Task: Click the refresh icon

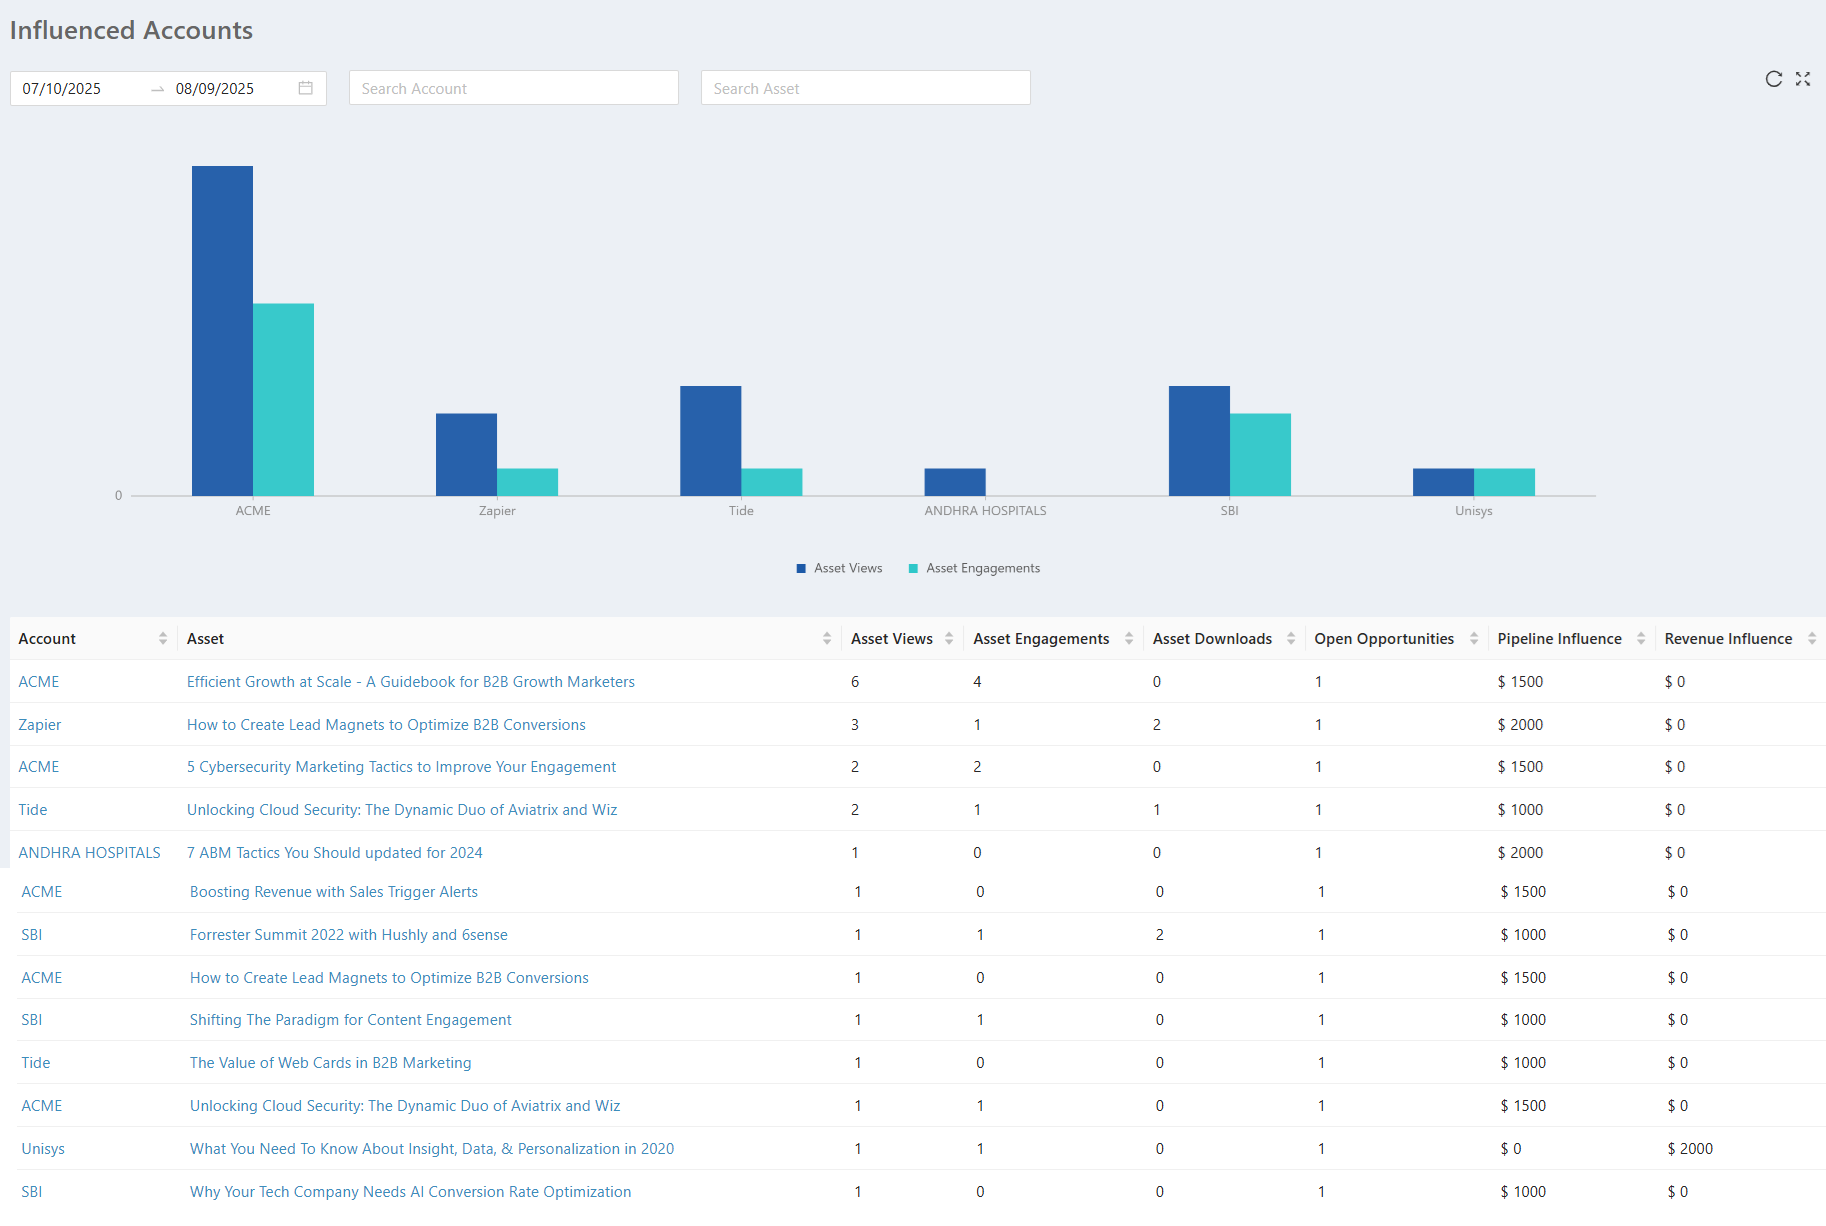Action: [1774, 79]
